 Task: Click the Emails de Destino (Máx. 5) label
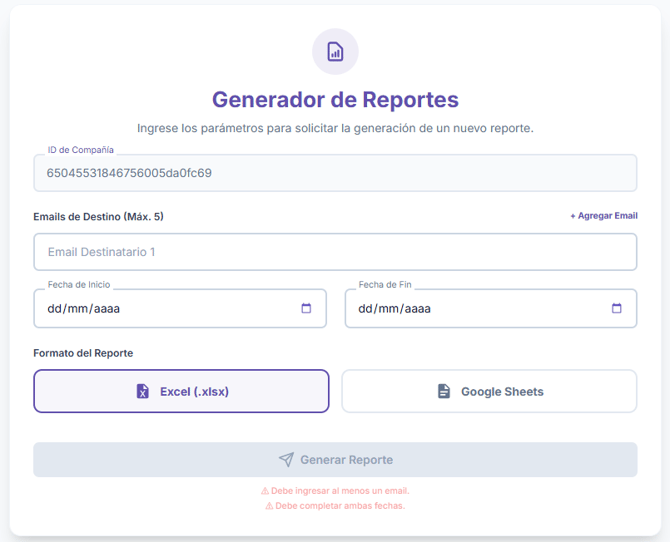tap(98, 216)
